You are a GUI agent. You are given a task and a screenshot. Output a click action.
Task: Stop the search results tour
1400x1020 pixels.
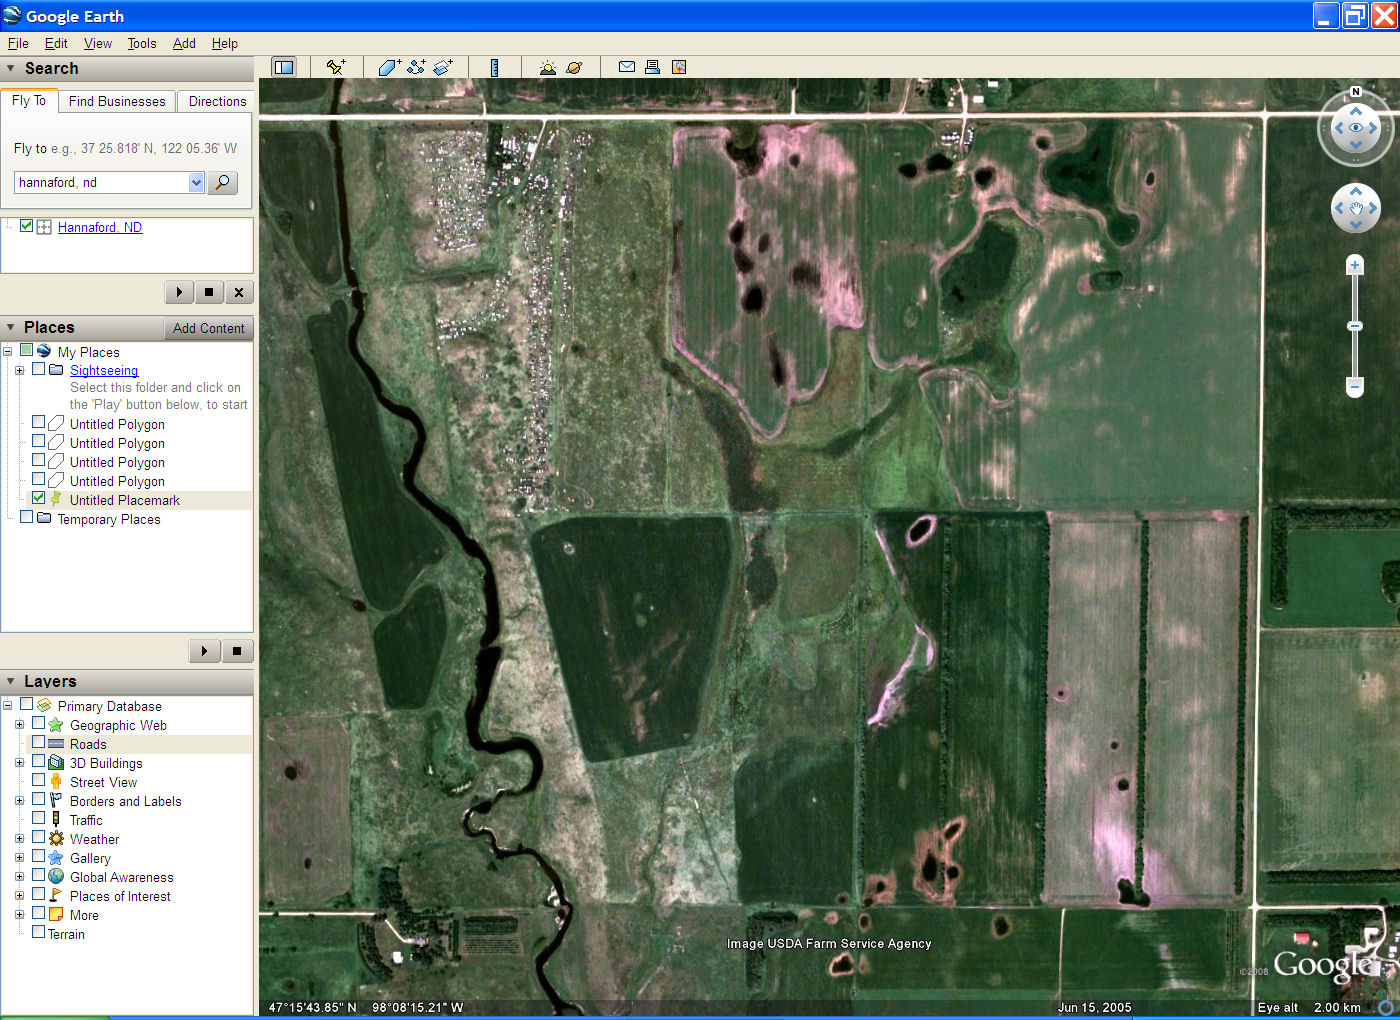pyautogui.click(x=208, y=292)
